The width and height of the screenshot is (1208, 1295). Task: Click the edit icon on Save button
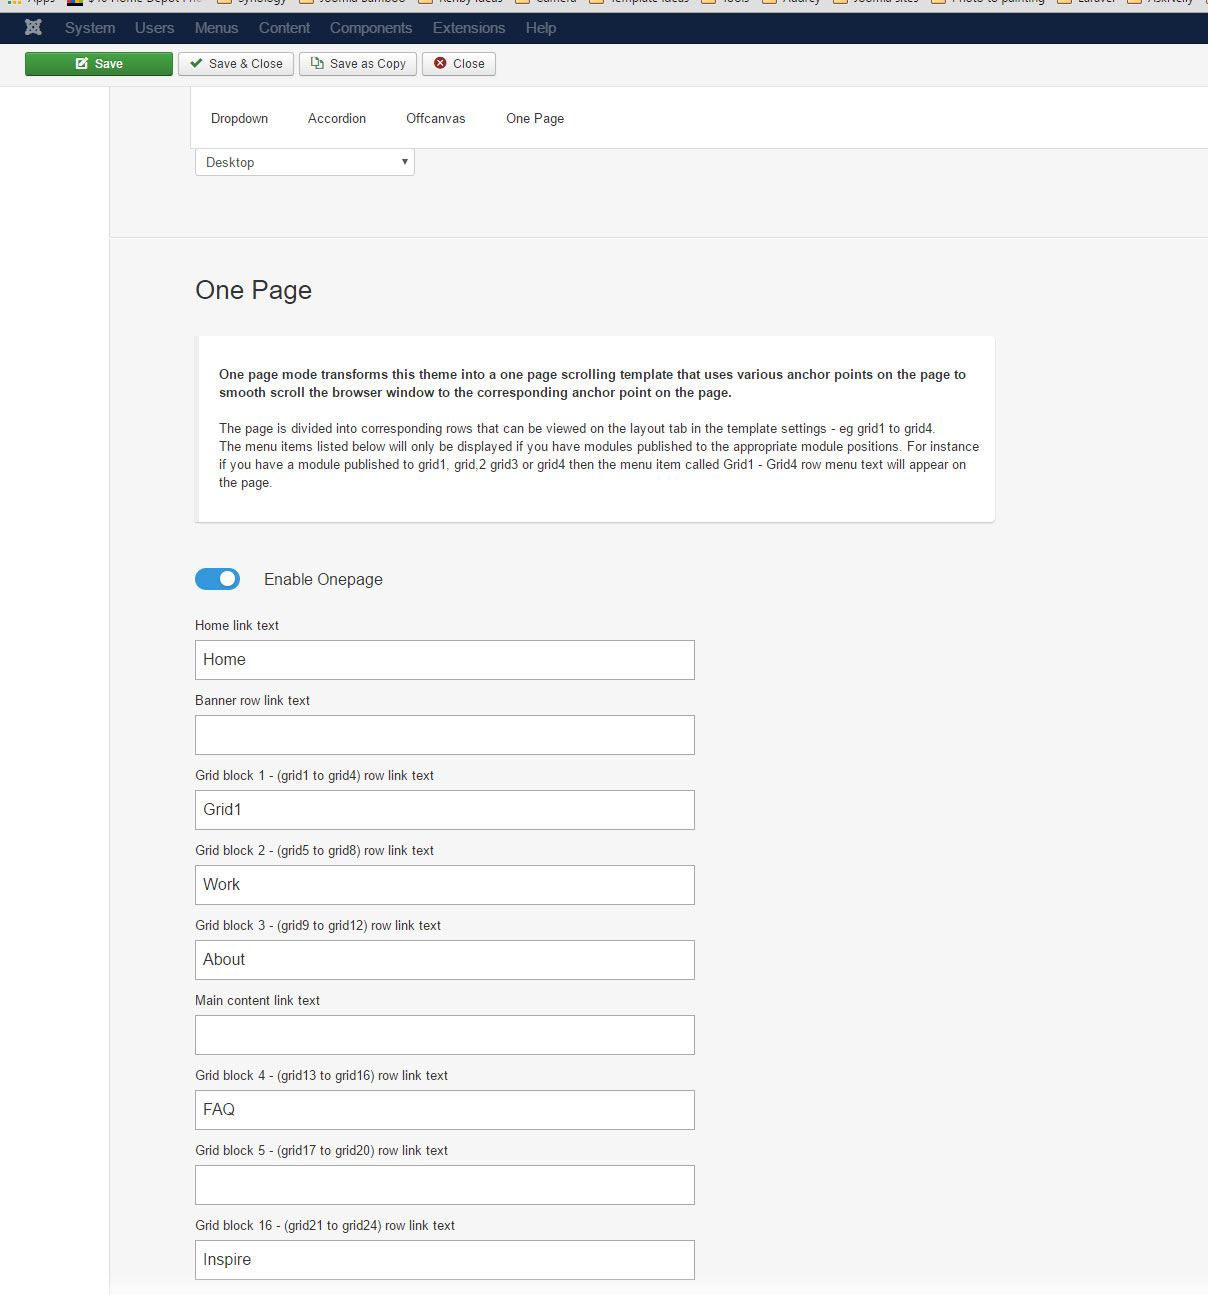click(x=82, y=64)
